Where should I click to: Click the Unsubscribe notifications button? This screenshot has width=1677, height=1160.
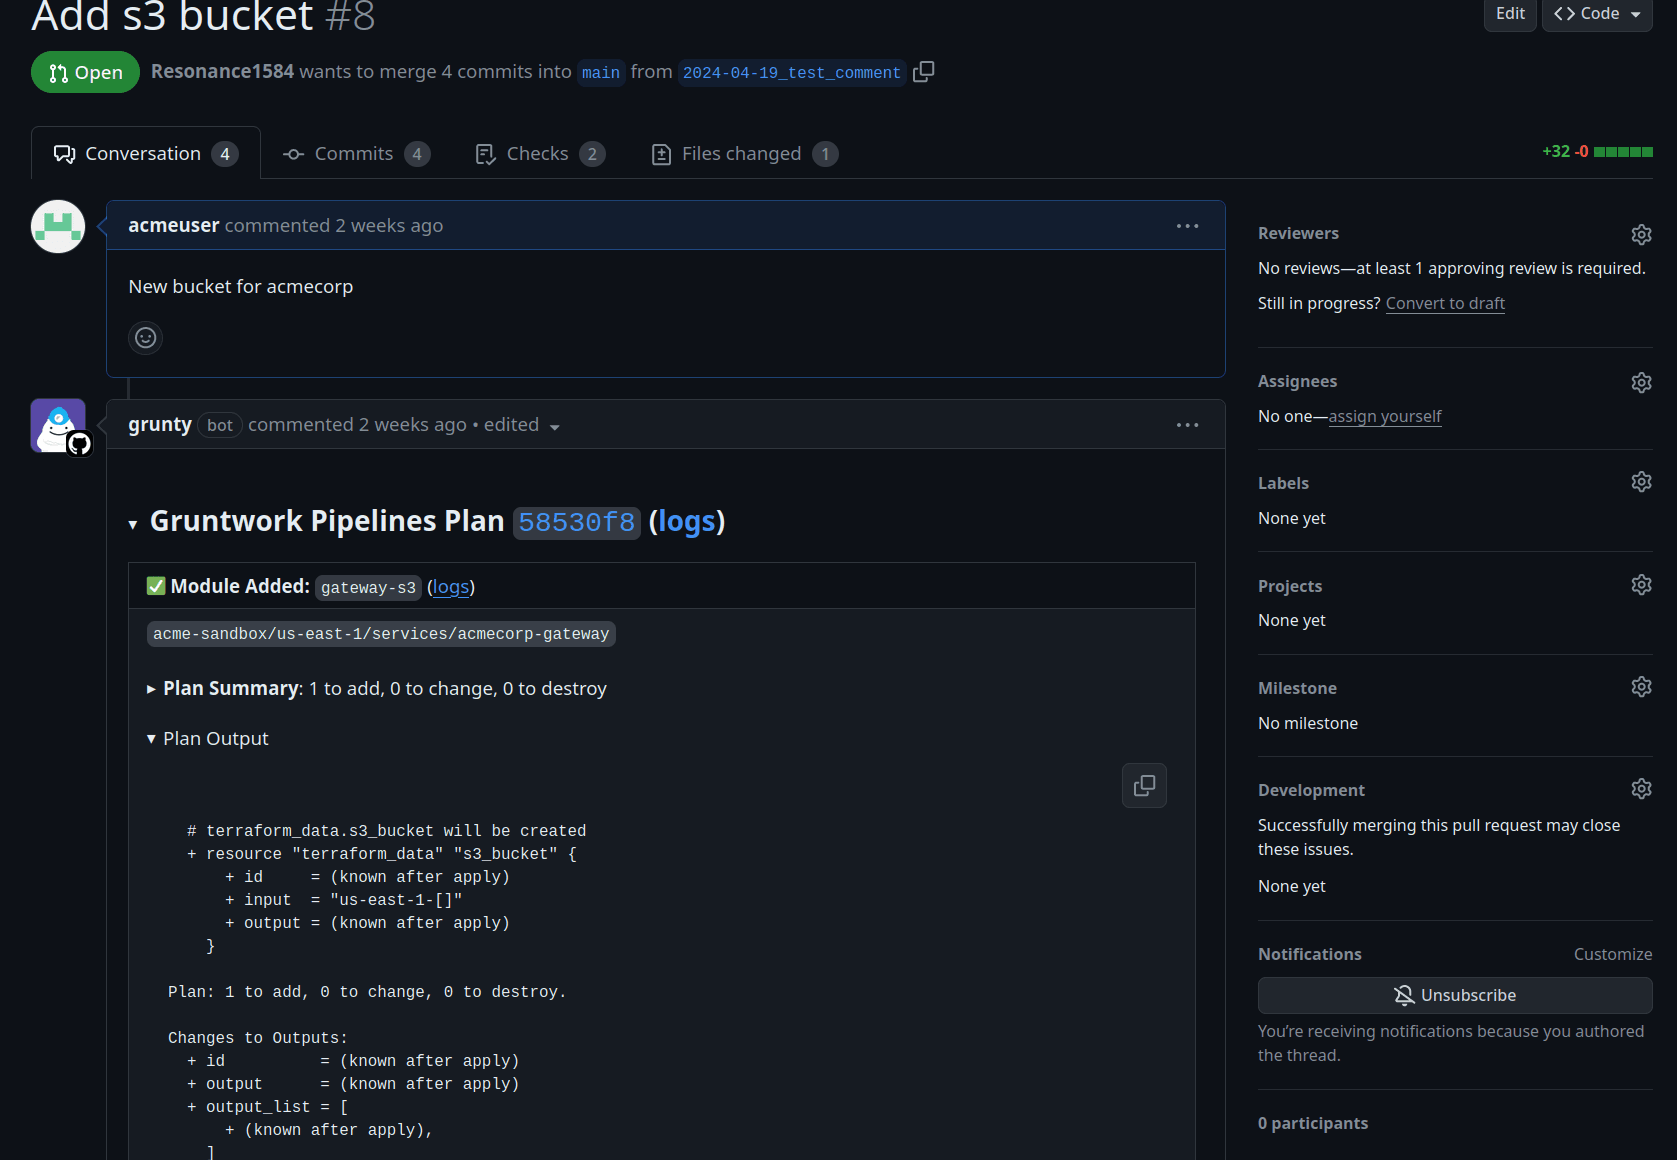pos(1454,995)
